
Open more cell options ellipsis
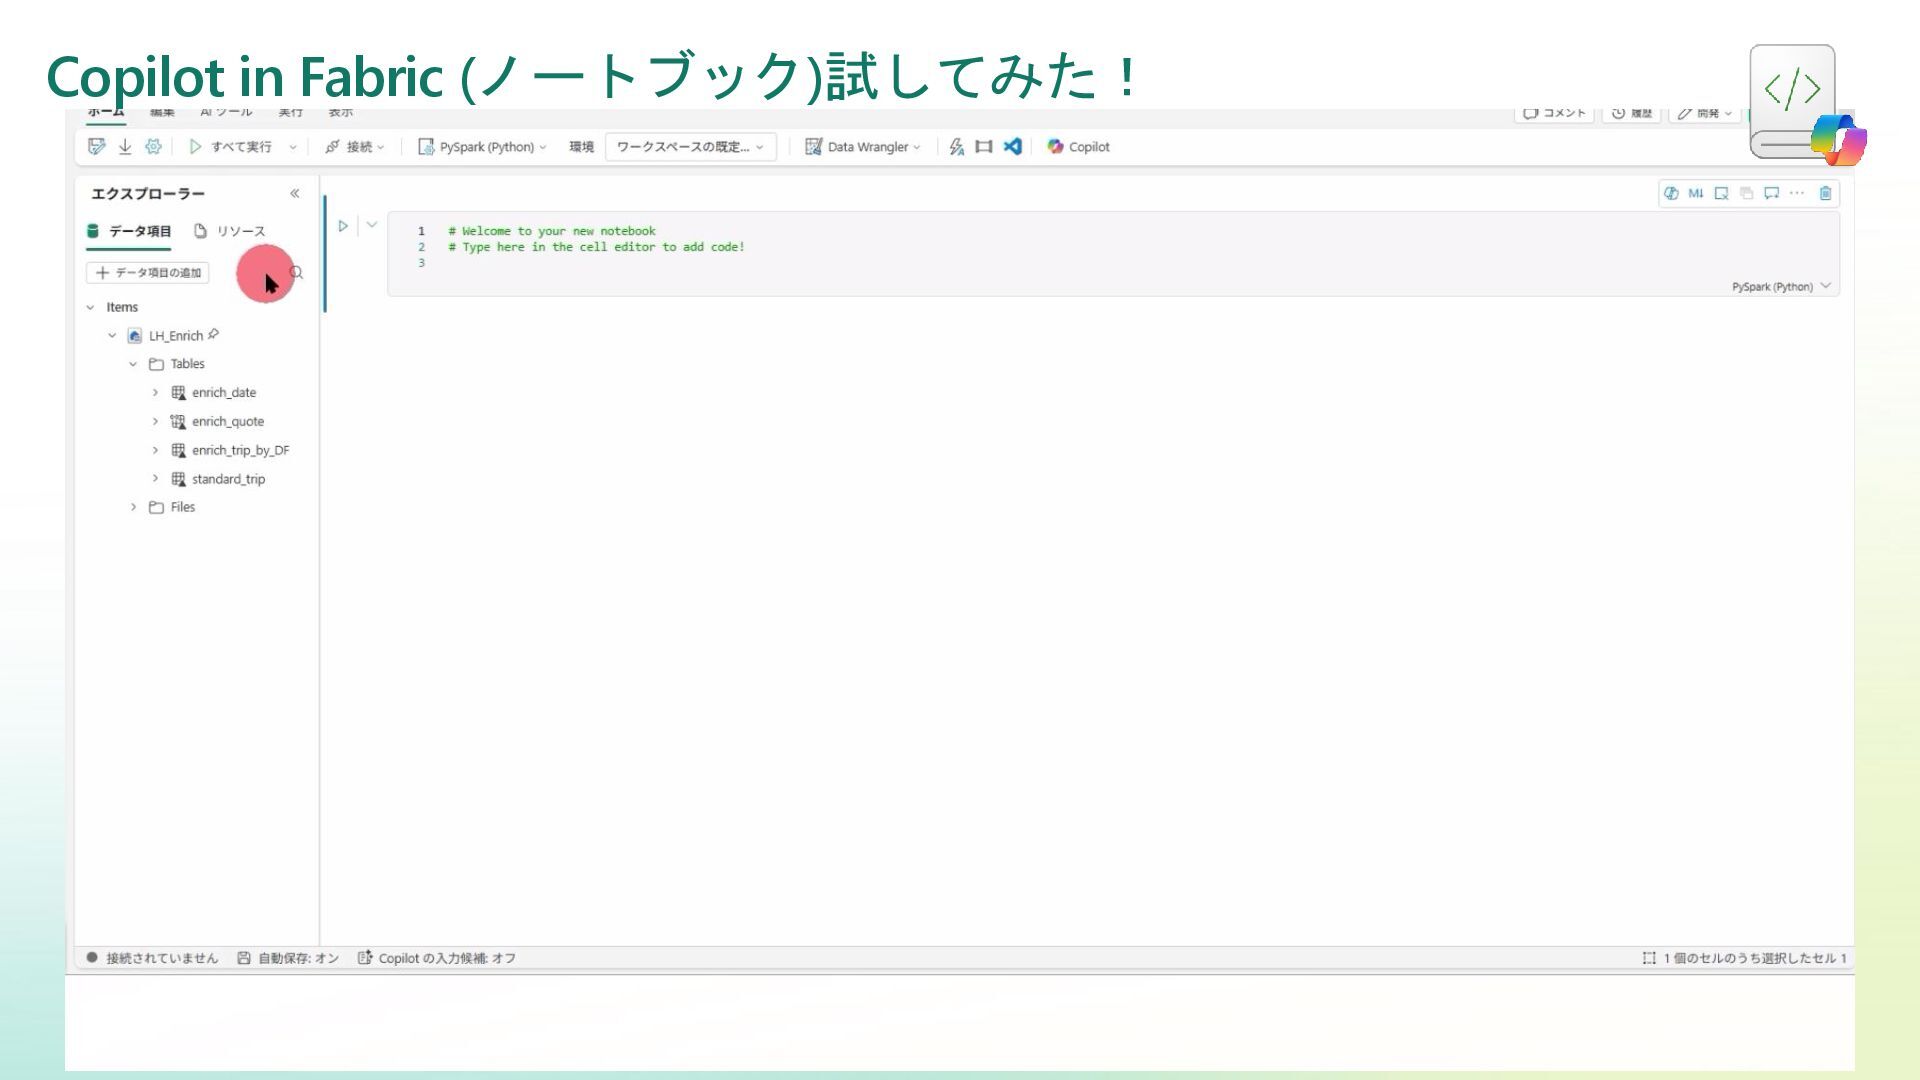(1797, 193)
